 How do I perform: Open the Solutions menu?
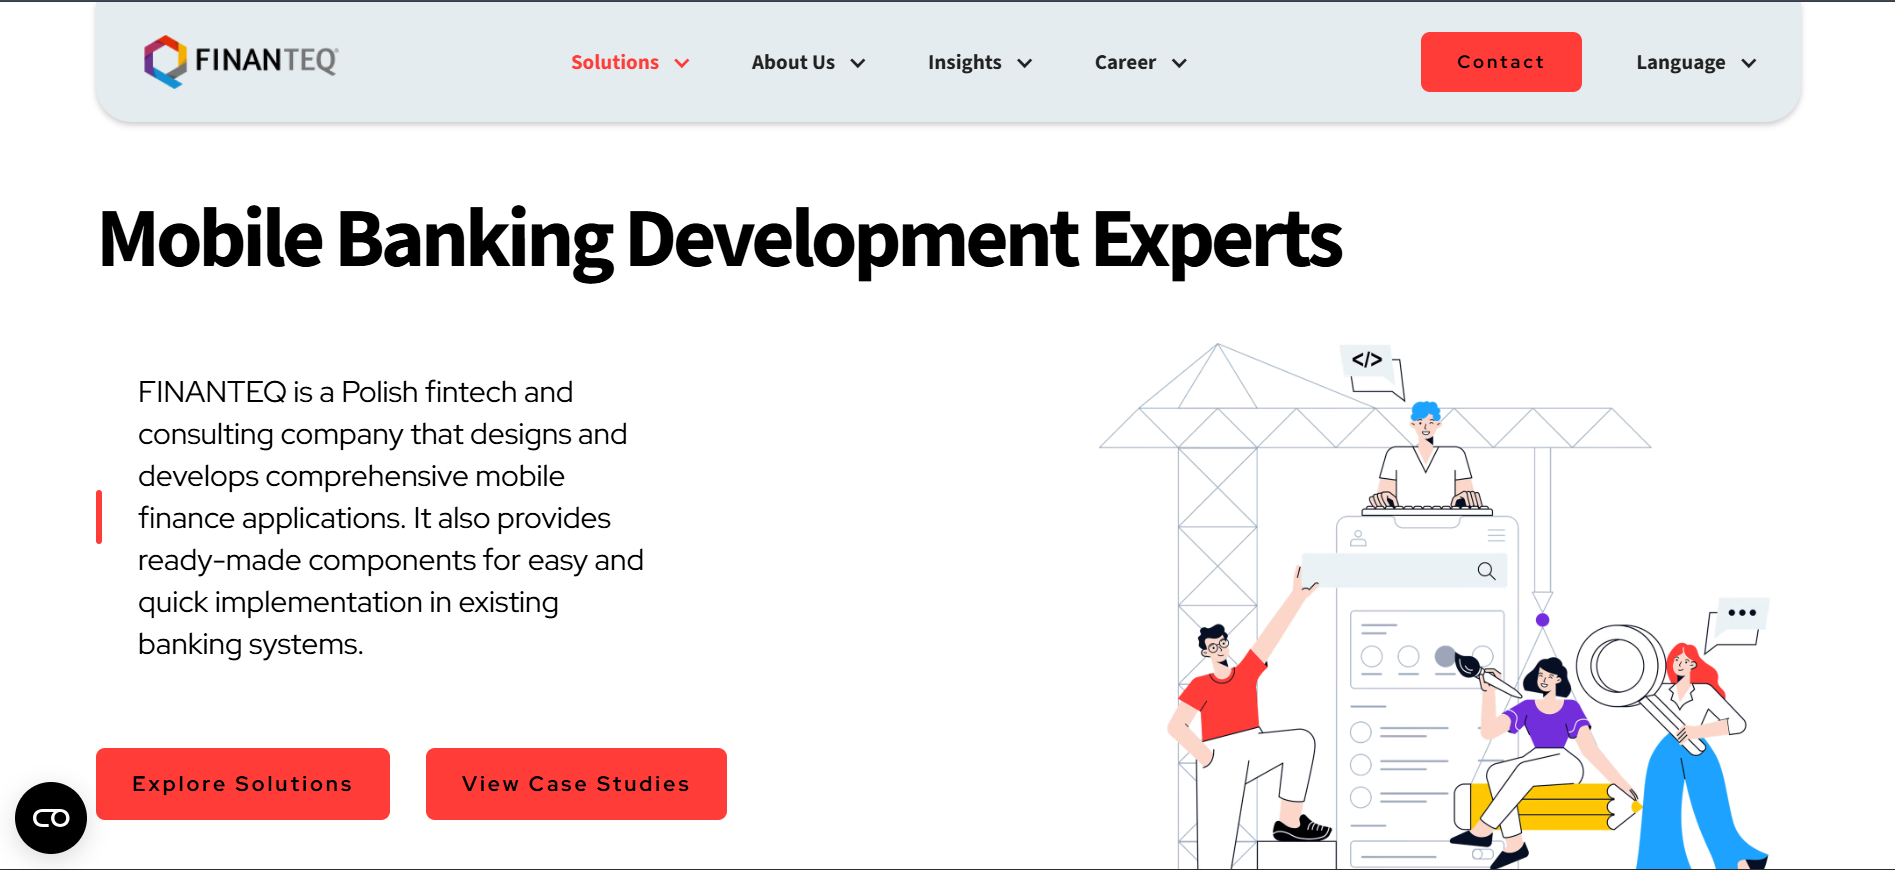(x=615, y=62)
